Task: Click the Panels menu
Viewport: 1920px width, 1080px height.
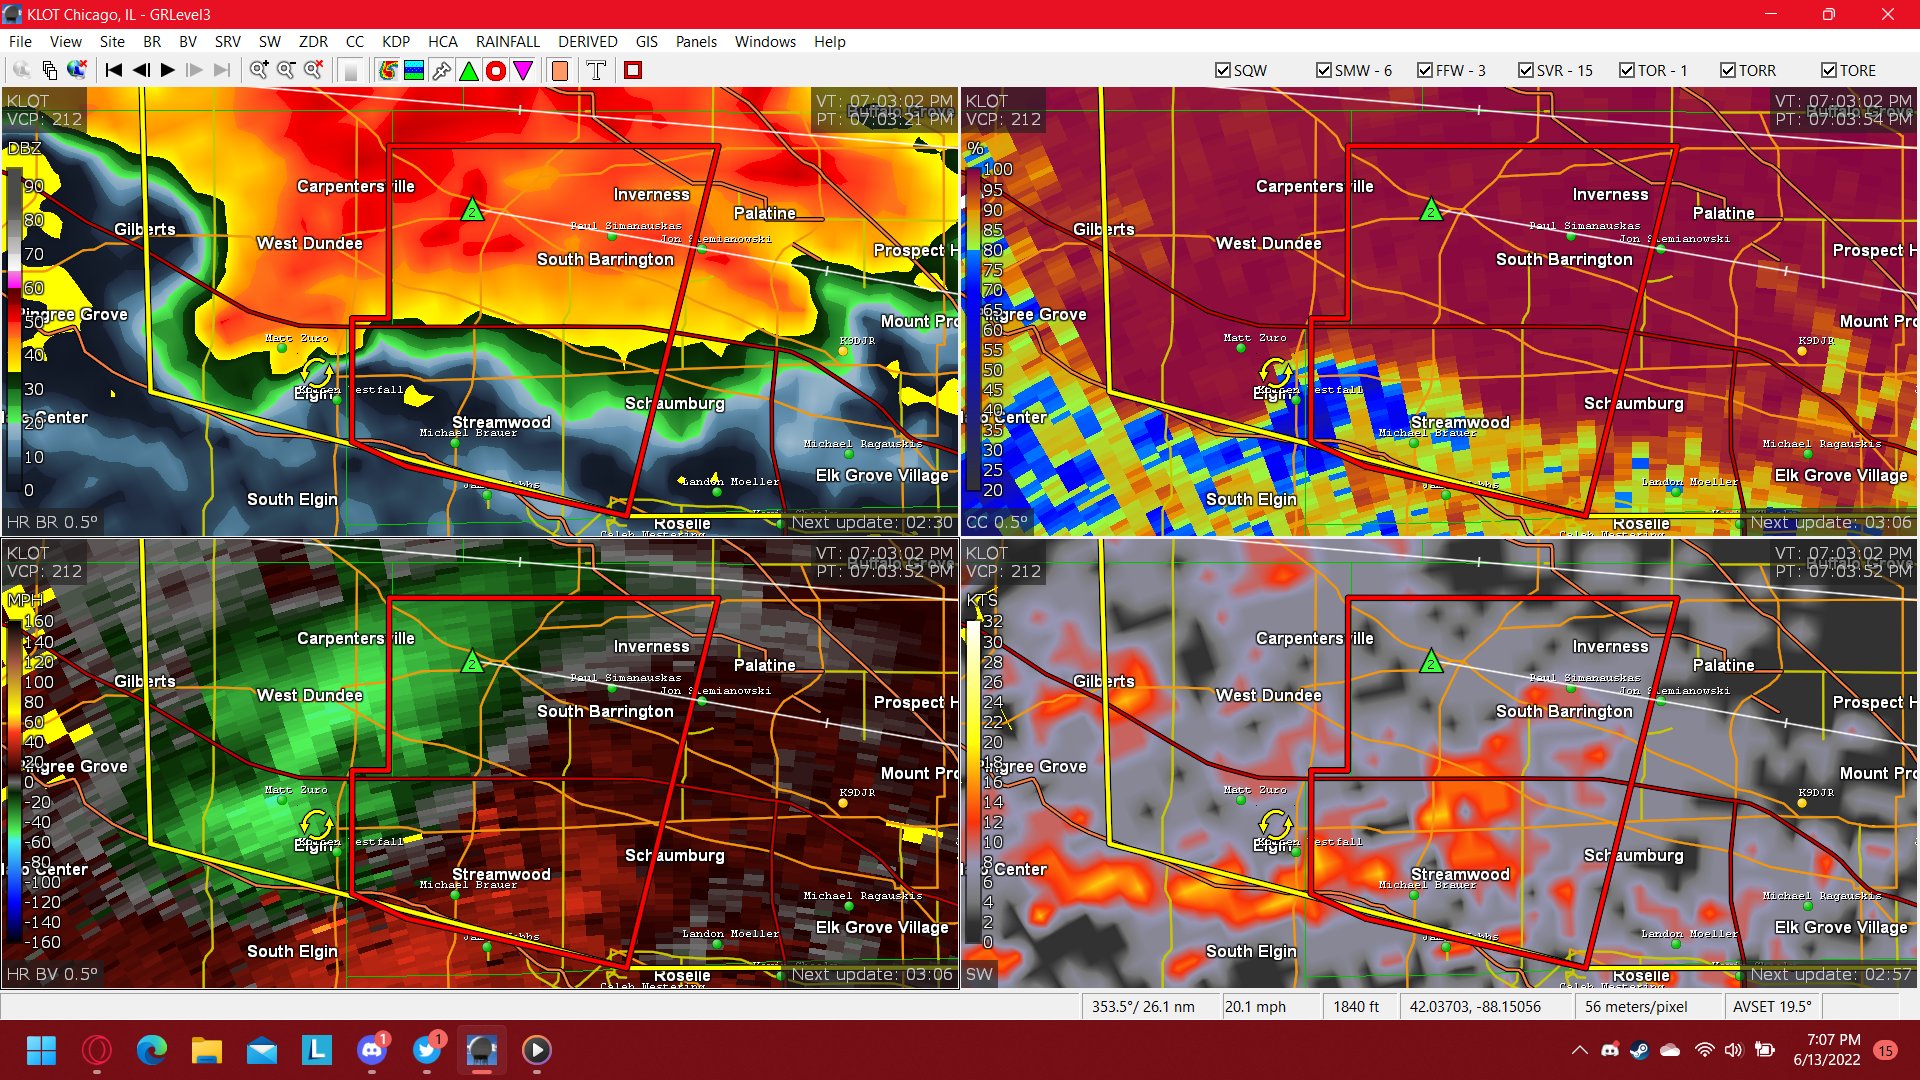Action: point(696,42)
